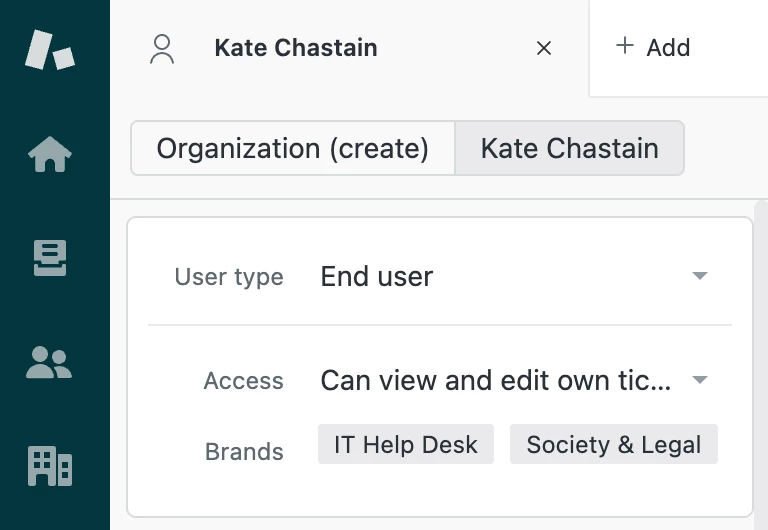Open the Home dashboard icon

click(50, 154)
